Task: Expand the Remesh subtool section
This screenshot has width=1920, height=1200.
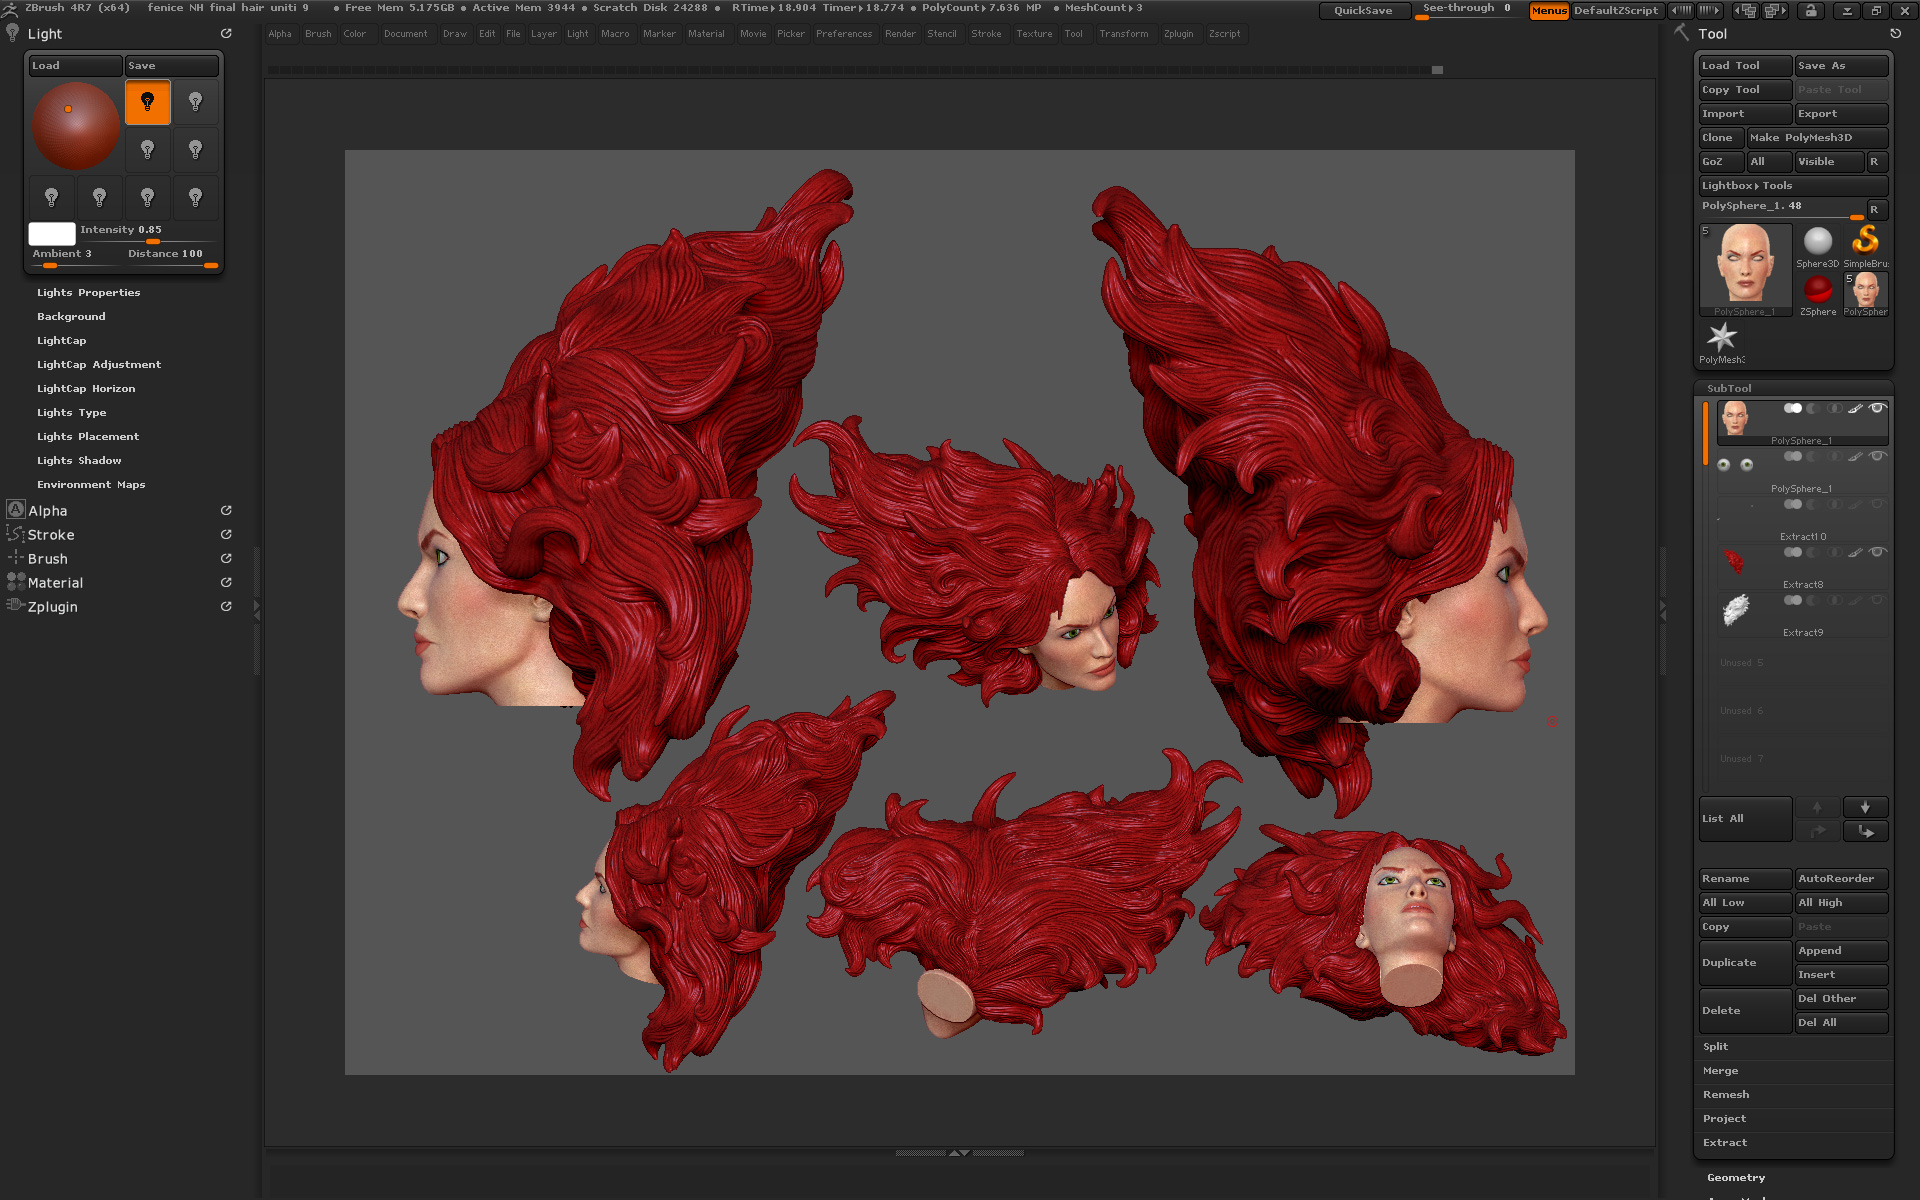Action: (x=1726, y=1094)
